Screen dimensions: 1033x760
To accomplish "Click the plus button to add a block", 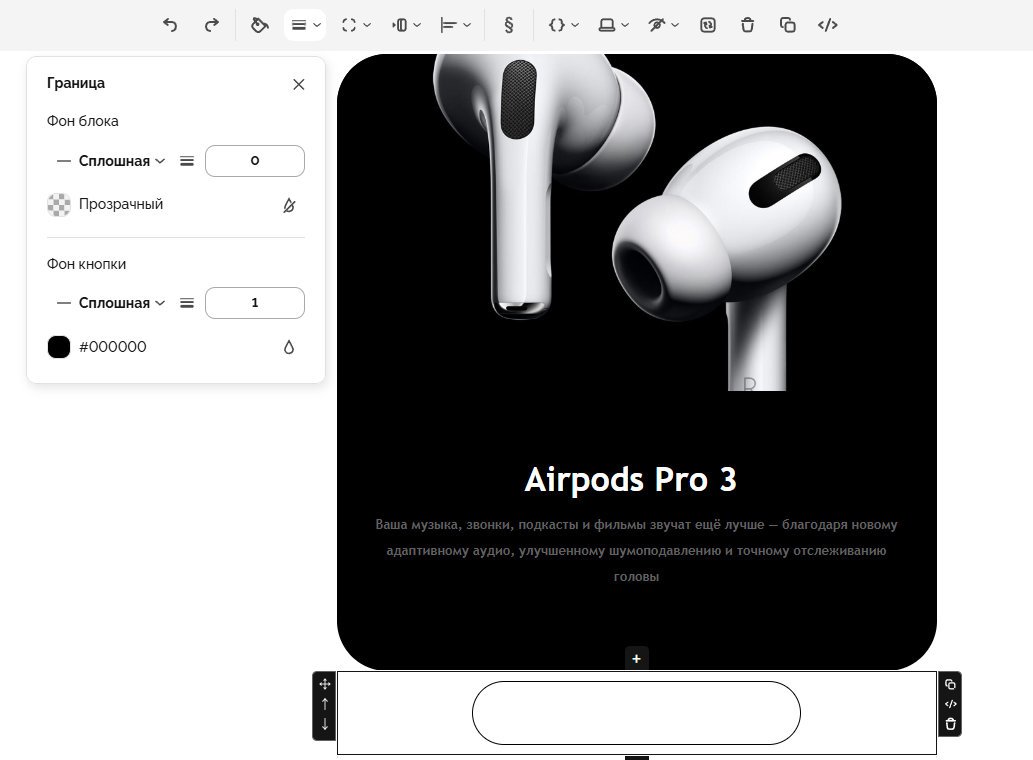I will point(636,658).
